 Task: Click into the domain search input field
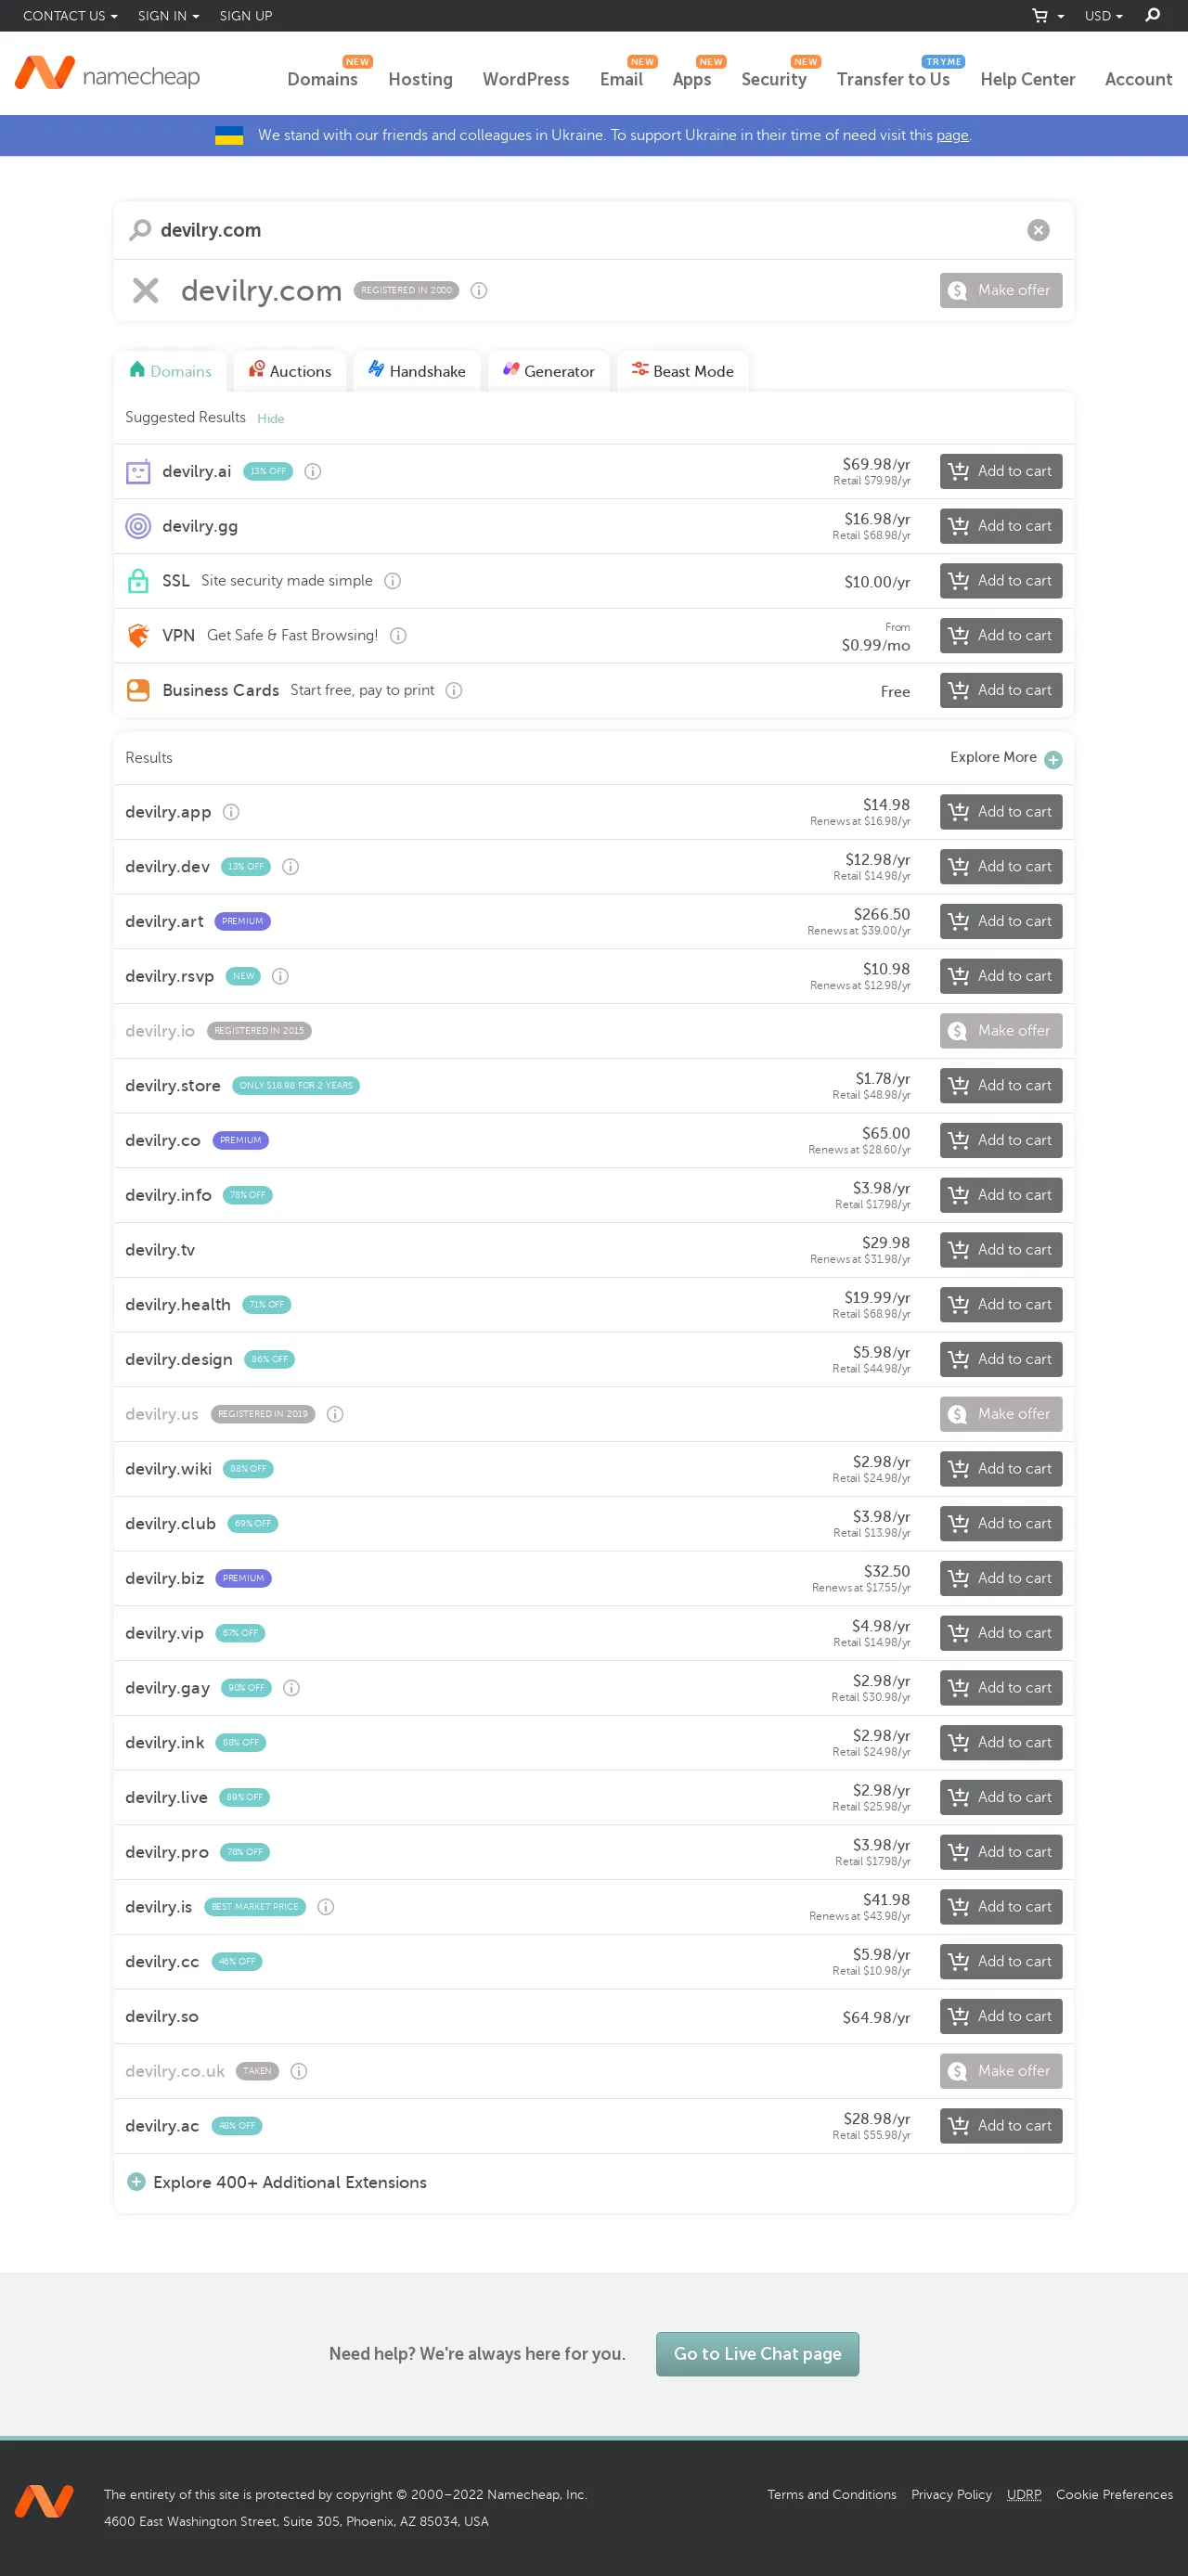pos(580,230)
